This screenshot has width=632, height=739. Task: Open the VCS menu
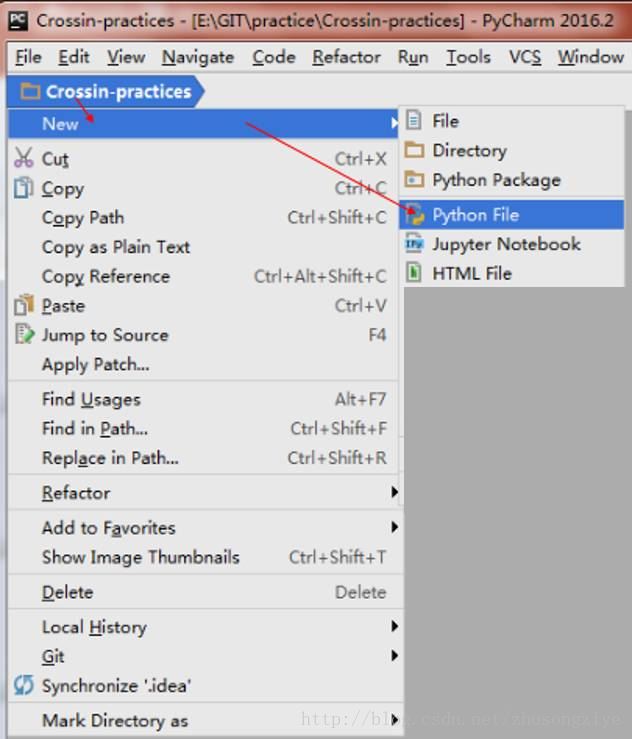(x=525, y=57)
